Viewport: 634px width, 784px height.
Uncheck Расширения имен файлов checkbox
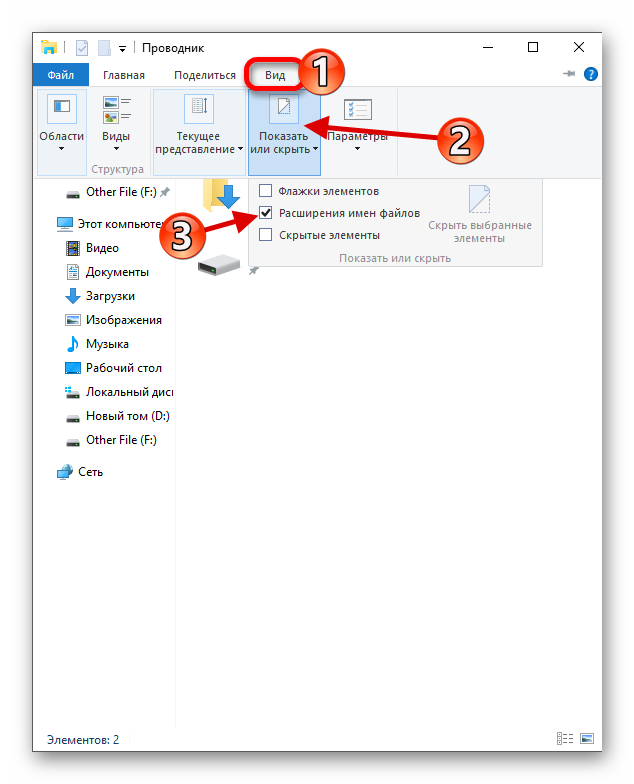pos(266,212)
